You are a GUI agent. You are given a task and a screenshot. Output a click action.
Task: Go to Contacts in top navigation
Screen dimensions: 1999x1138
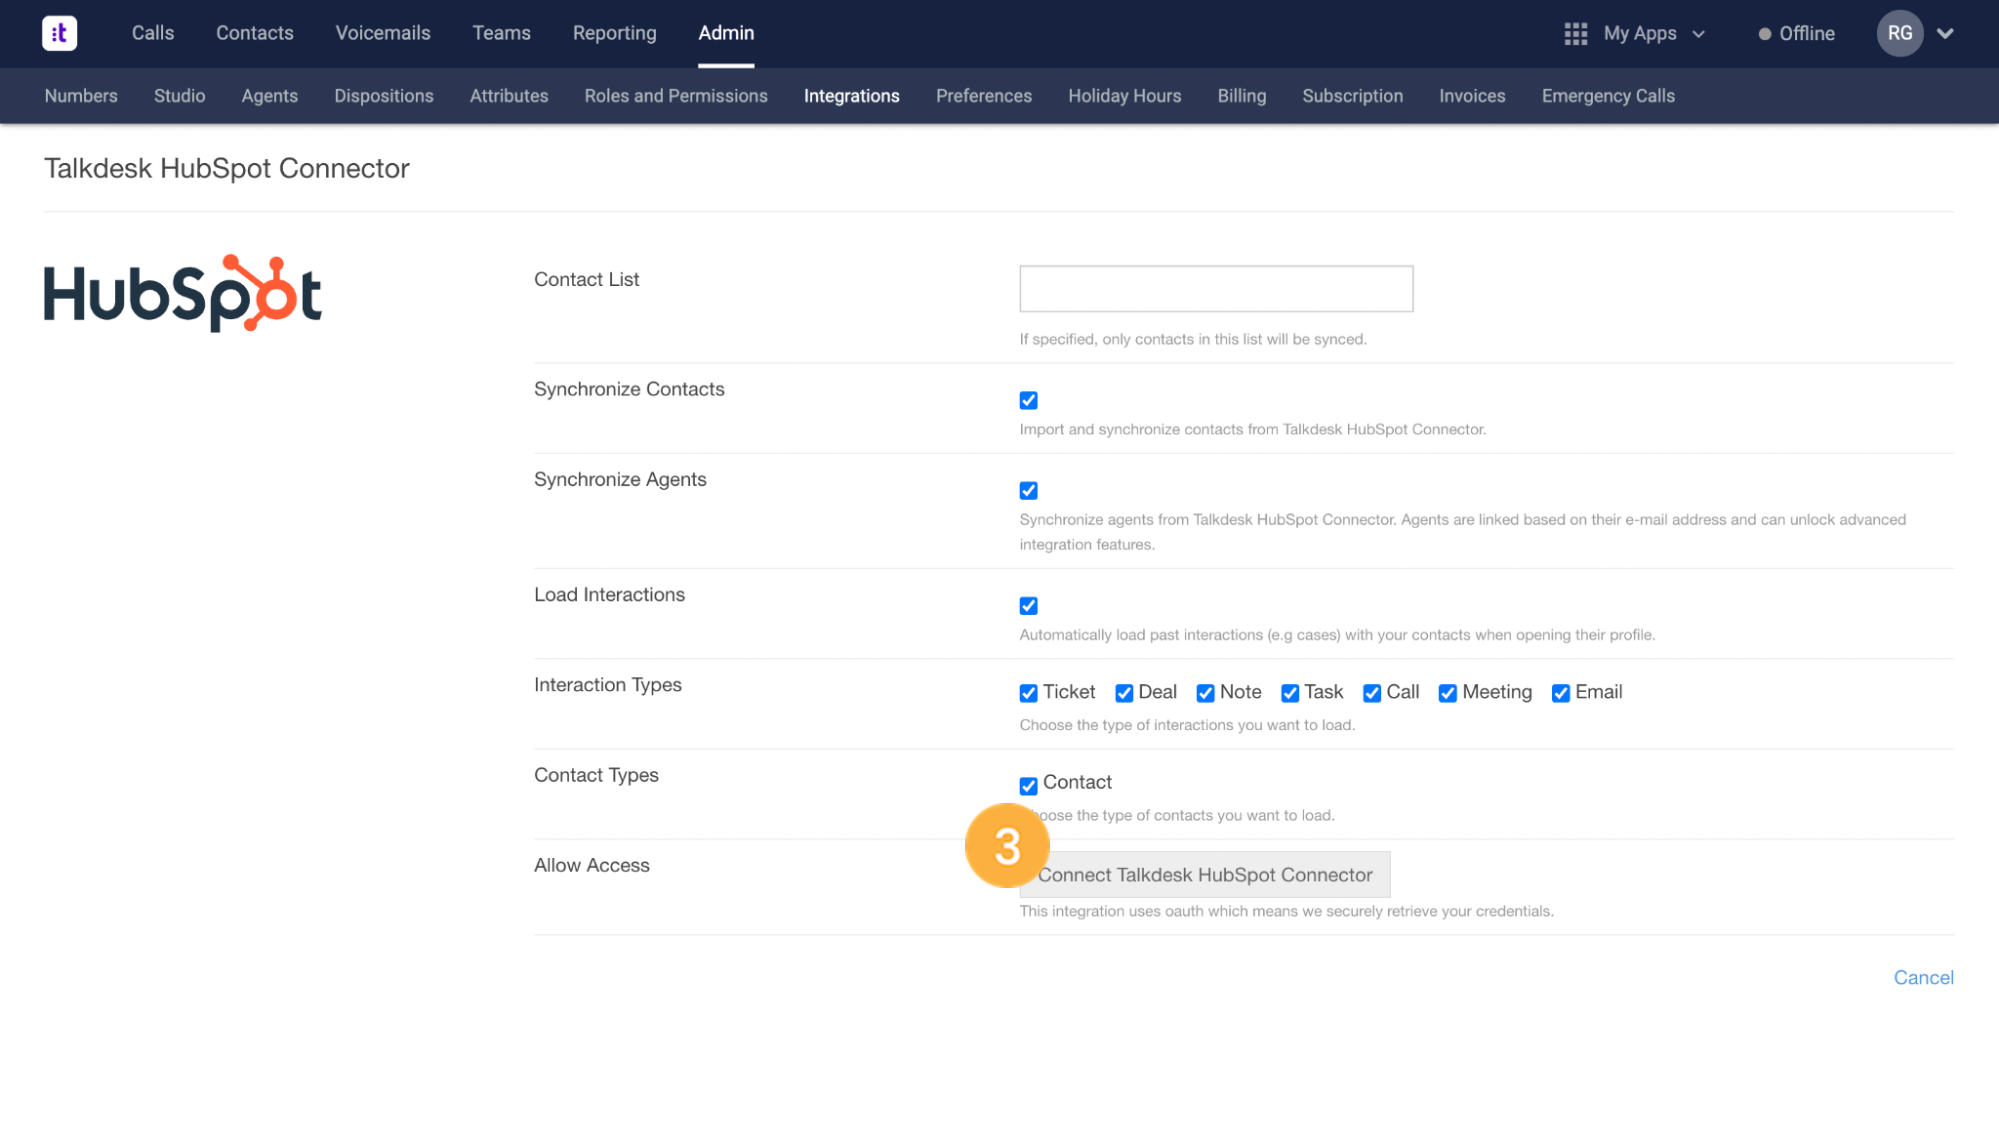255,33
